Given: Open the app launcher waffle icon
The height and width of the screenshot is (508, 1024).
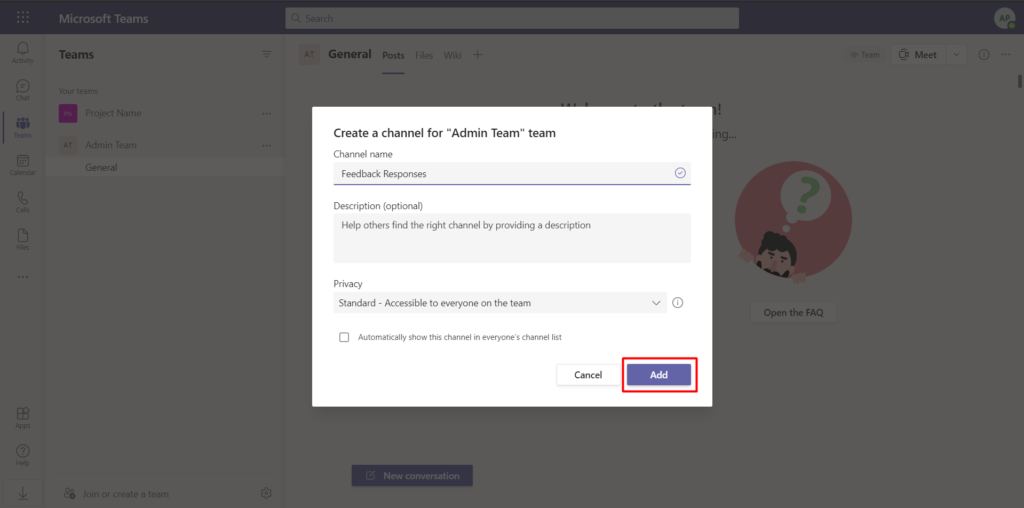Looking at the screenshot, I should point(23,18).
